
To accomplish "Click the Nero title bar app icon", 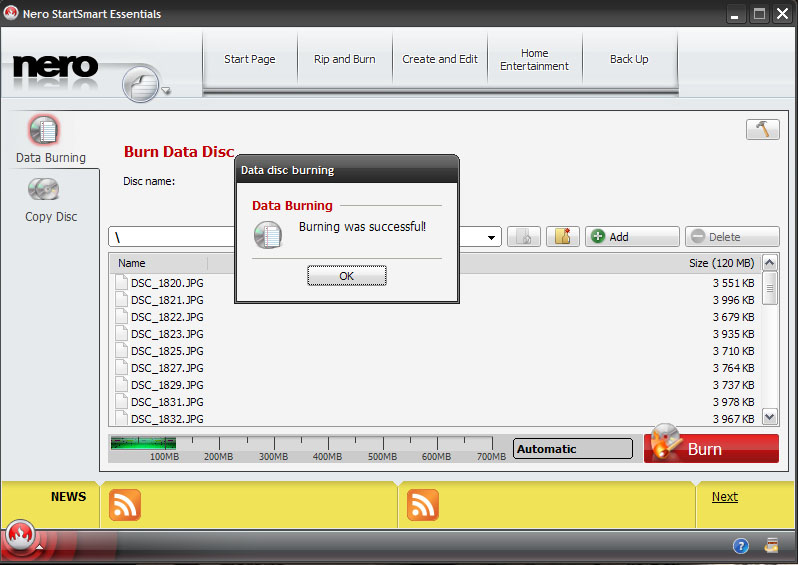I will coord(11,13).
